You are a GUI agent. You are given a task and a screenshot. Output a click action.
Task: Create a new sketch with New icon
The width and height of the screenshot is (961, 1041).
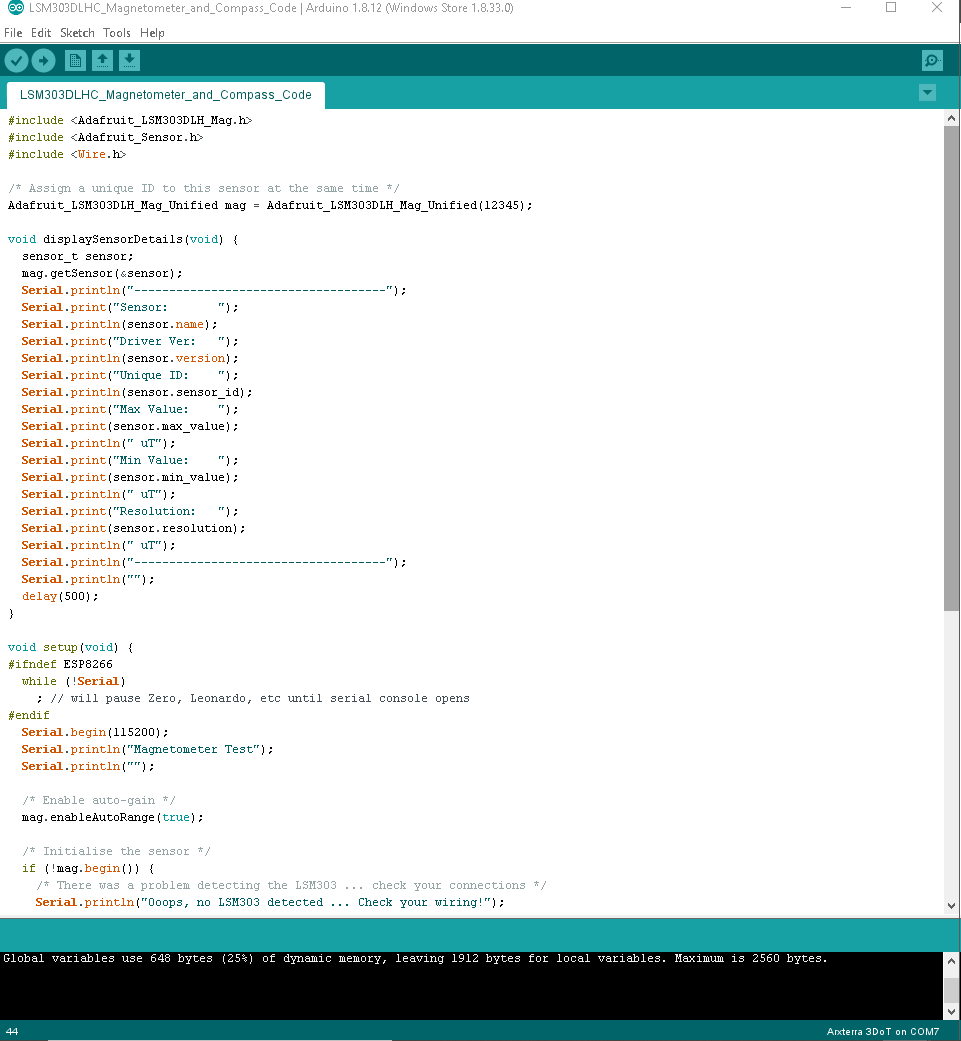pos(75,61)
